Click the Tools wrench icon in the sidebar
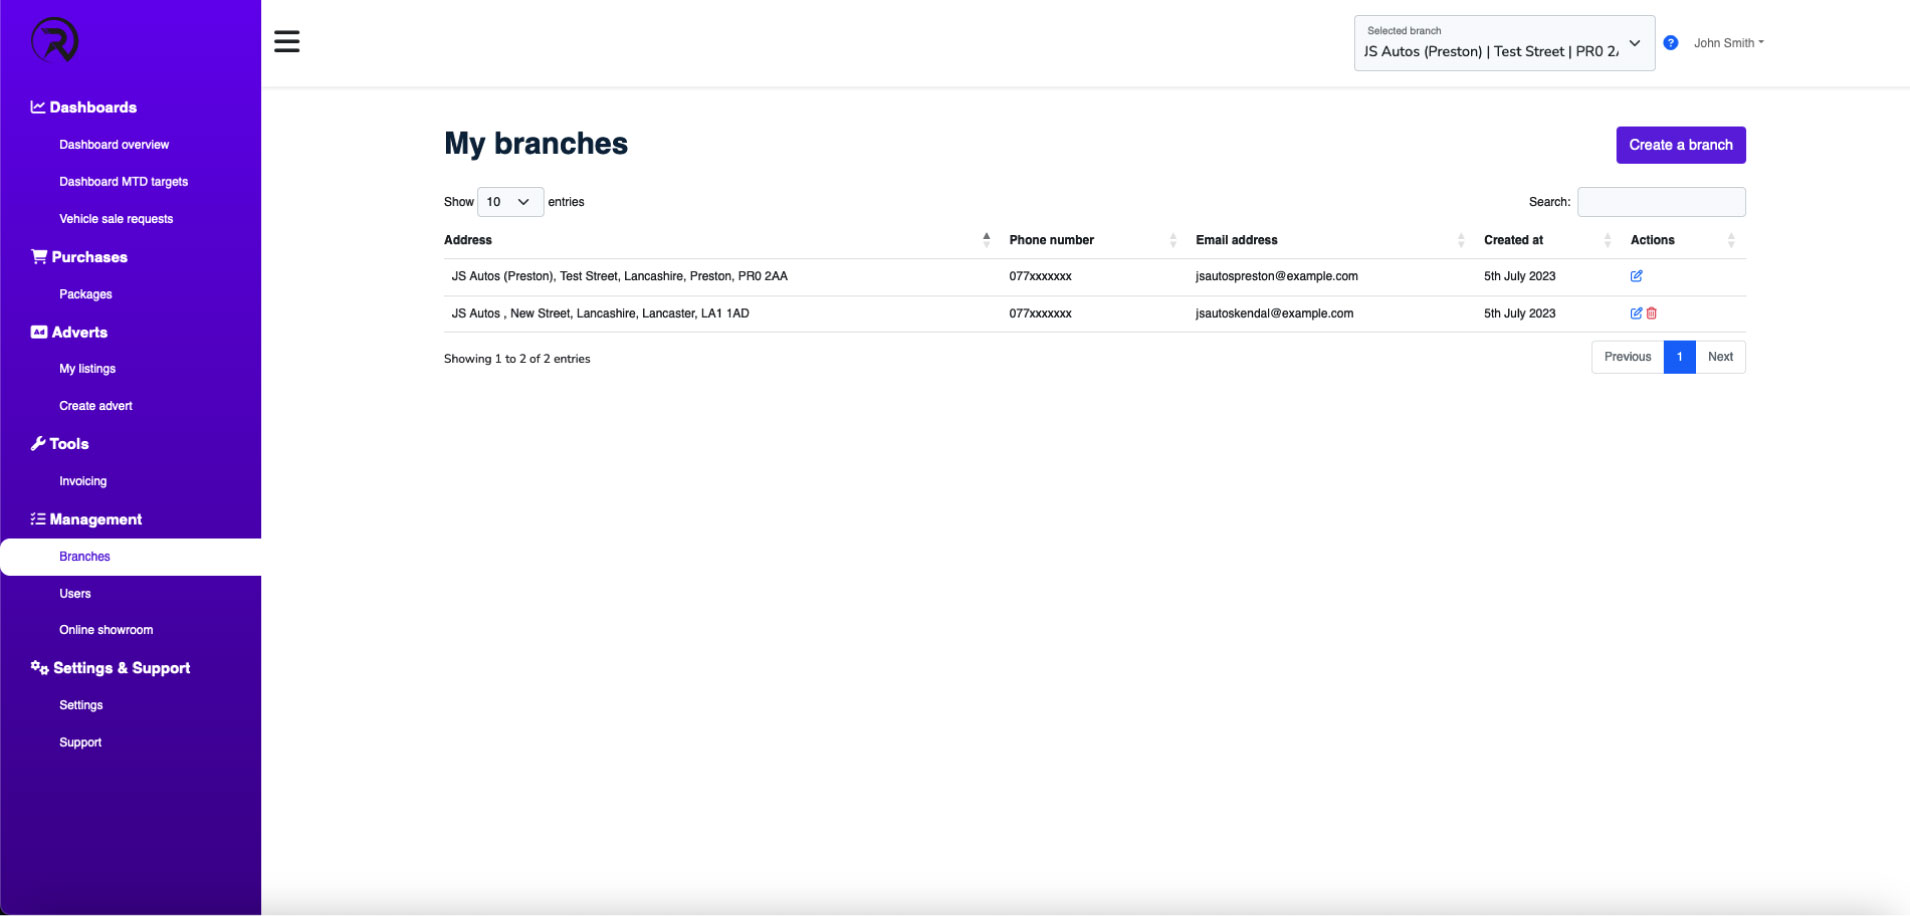 37,443
